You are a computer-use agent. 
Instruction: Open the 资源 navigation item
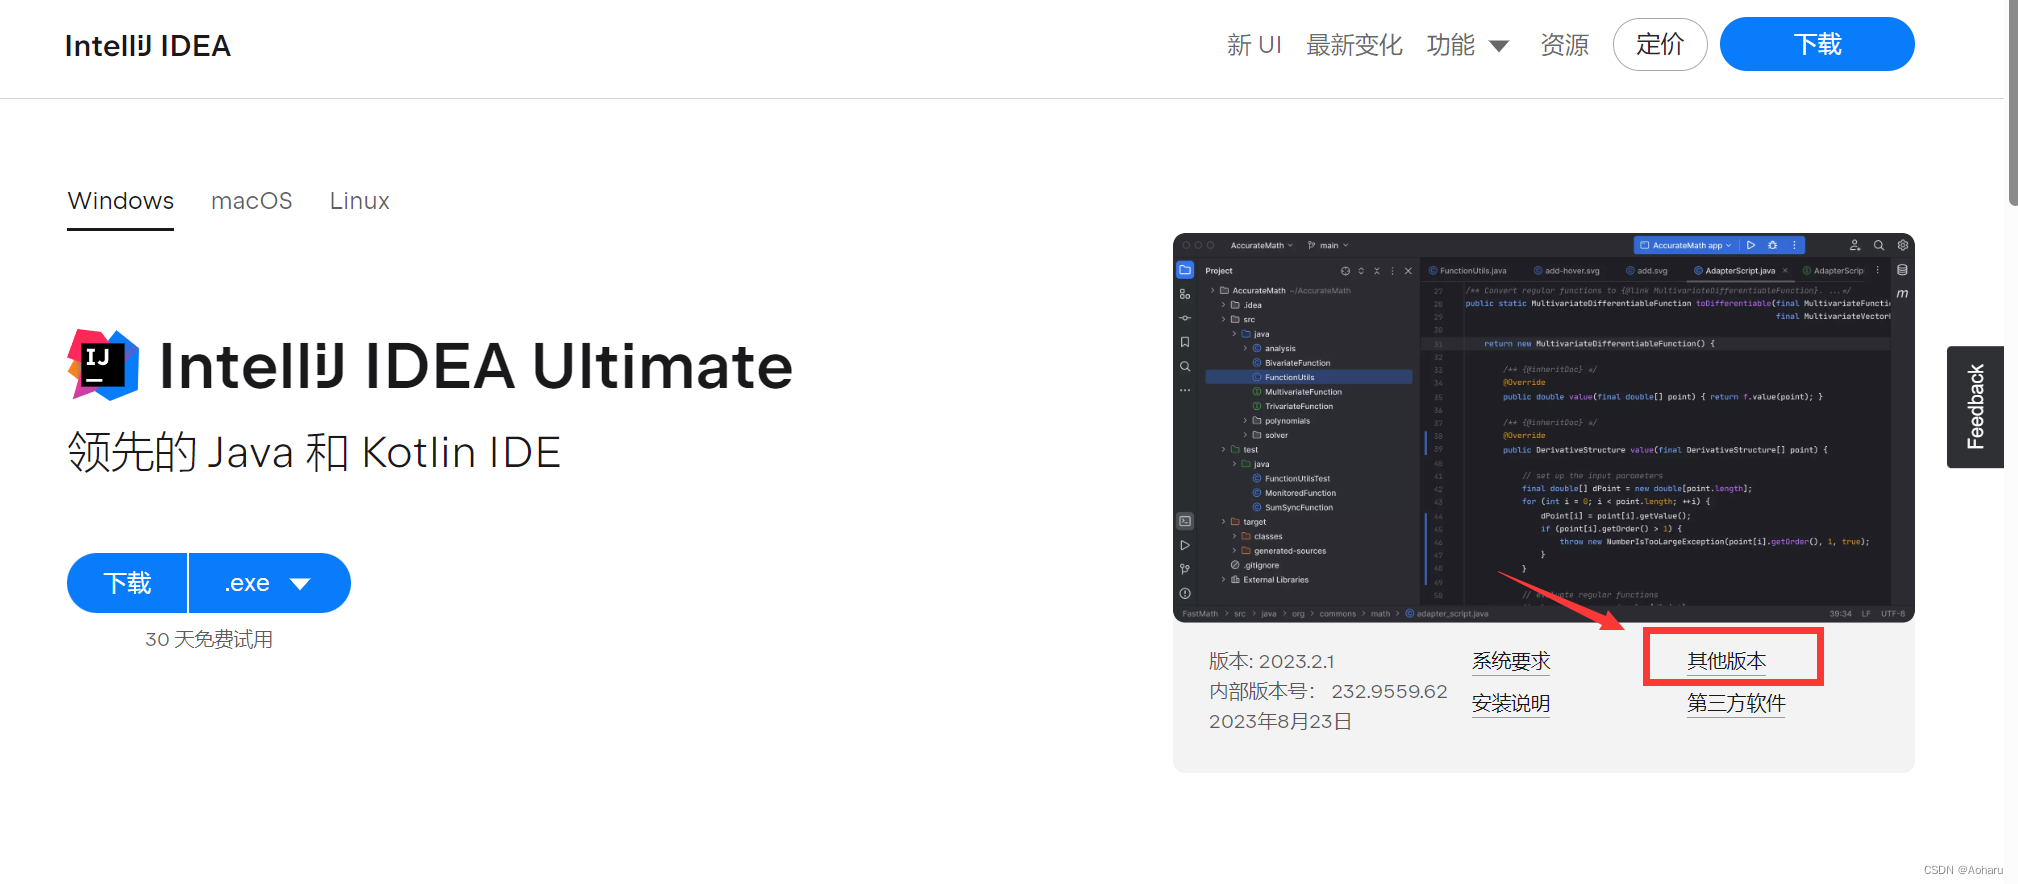1564,45
